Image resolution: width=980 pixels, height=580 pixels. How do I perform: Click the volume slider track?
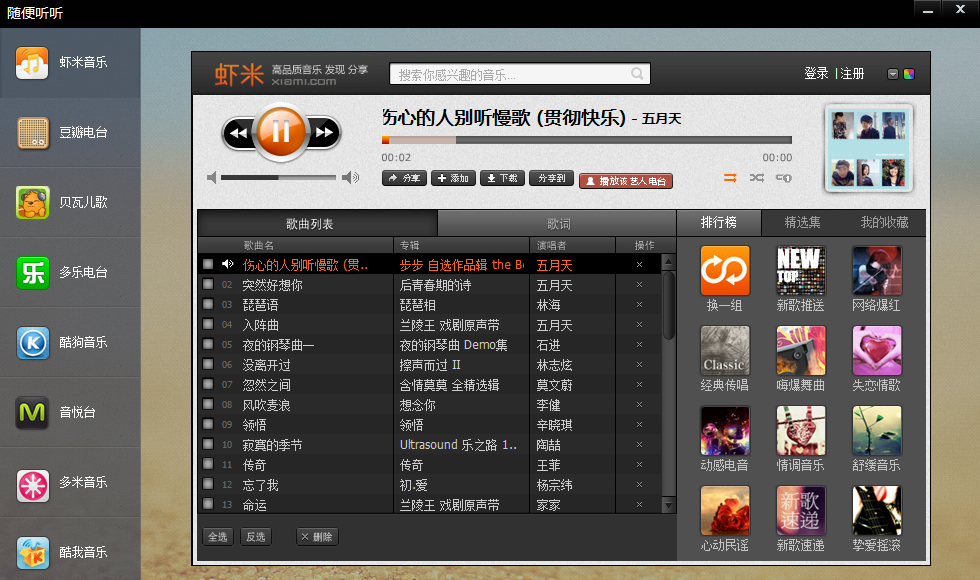(x=278, y=178)
